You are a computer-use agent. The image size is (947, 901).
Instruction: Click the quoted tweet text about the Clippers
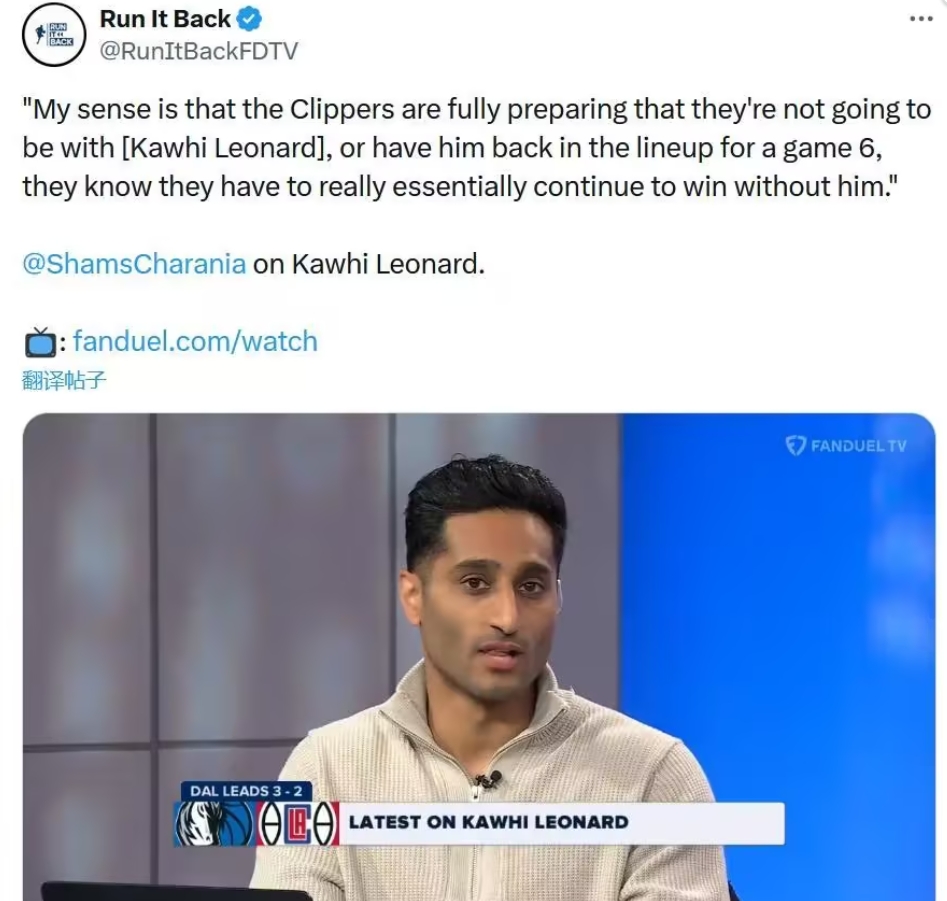pyautogui.click(x=477, y=148)
